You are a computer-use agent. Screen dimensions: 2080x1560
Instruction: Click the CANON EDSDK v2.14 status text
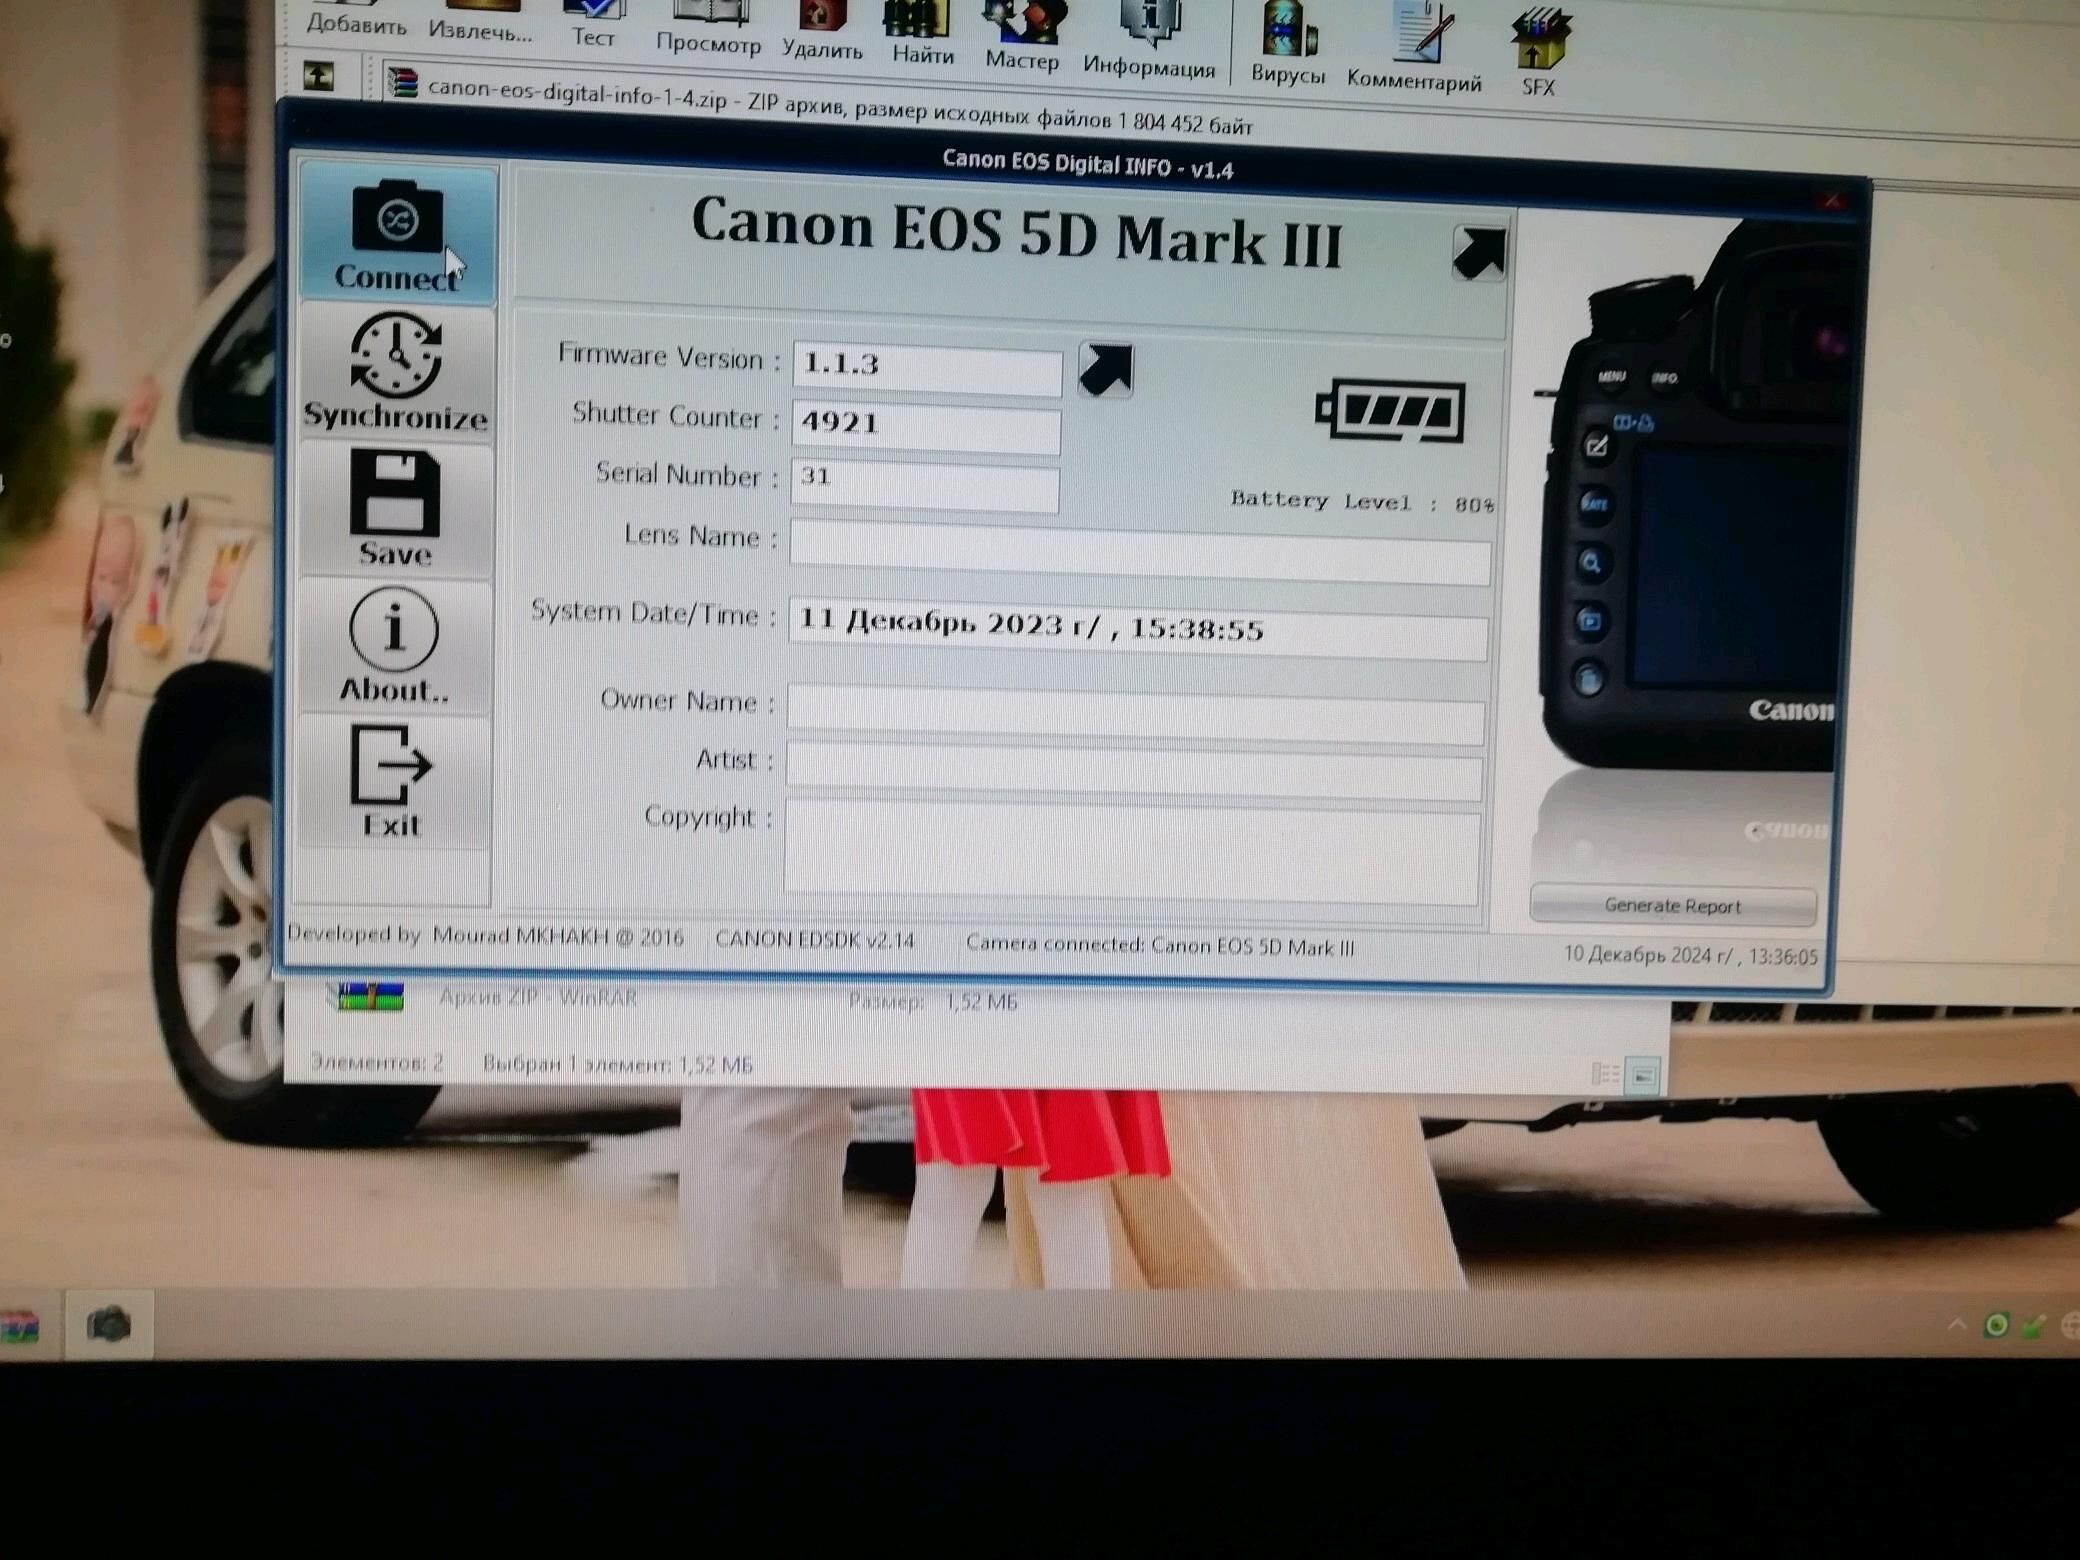click(x=815, y=939)
